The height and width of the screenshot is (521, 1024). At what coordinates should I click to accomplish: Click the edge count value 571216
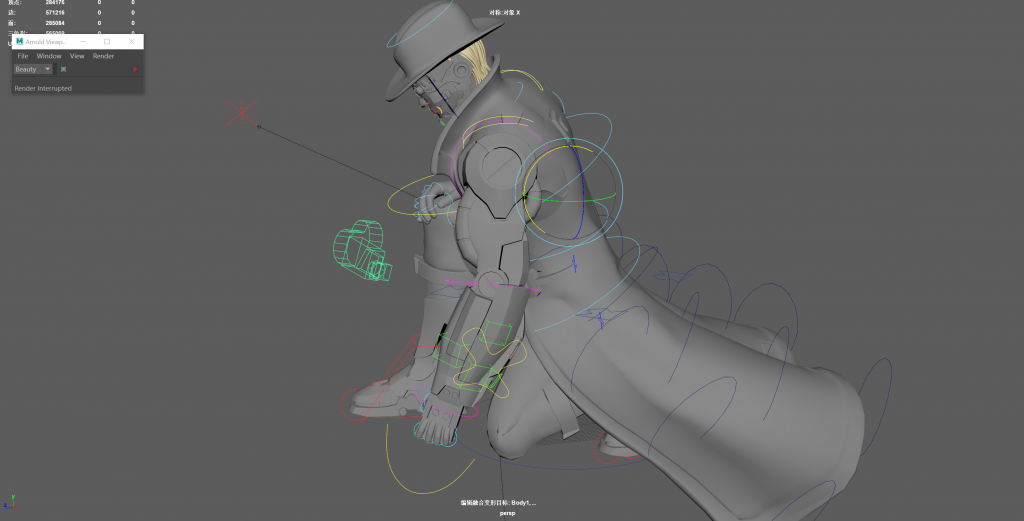[x=55, y=12]
